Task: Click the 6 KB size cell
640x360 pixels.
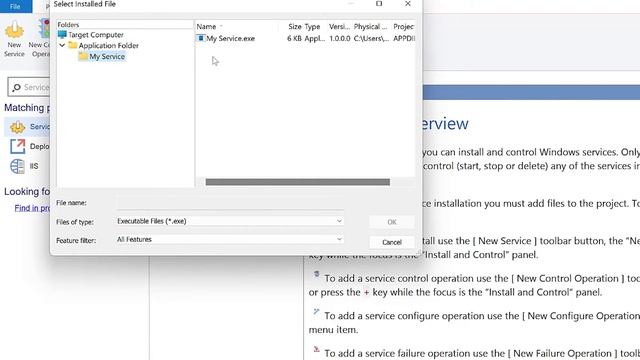Action: pos(294,38)
